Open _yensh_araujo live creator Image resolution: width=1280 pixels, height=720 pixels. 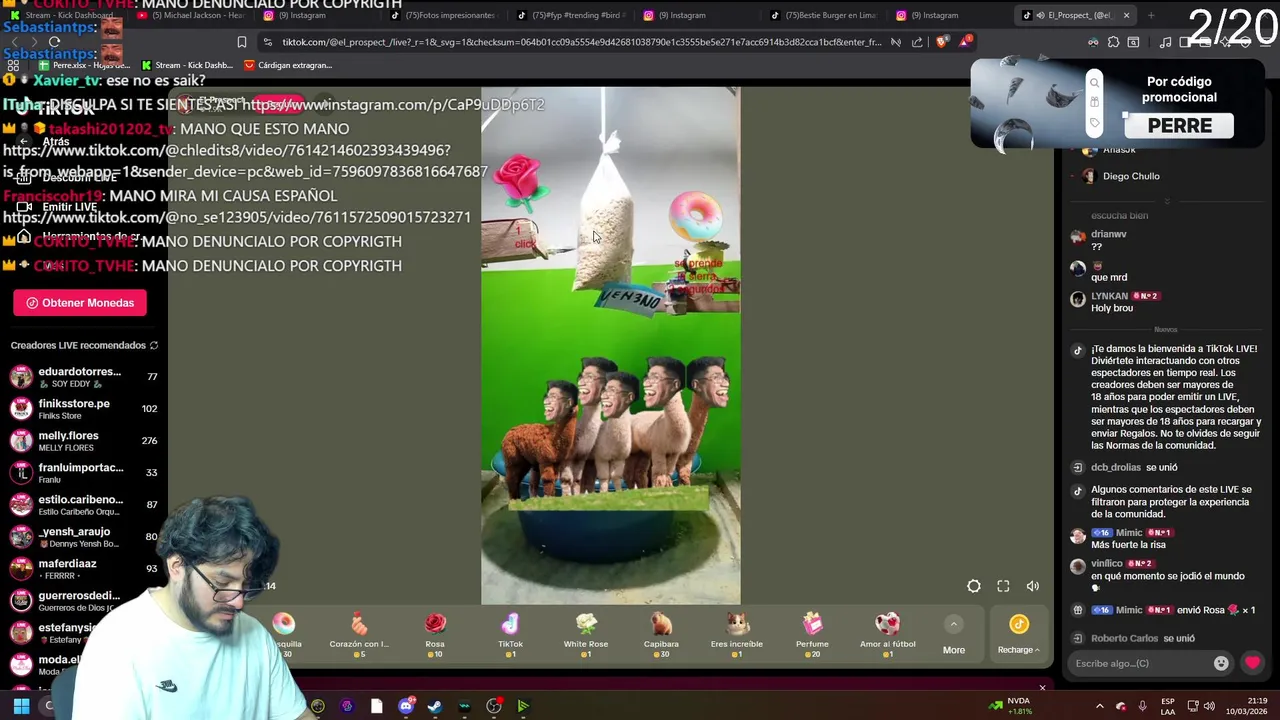click(x=82, y=537)
